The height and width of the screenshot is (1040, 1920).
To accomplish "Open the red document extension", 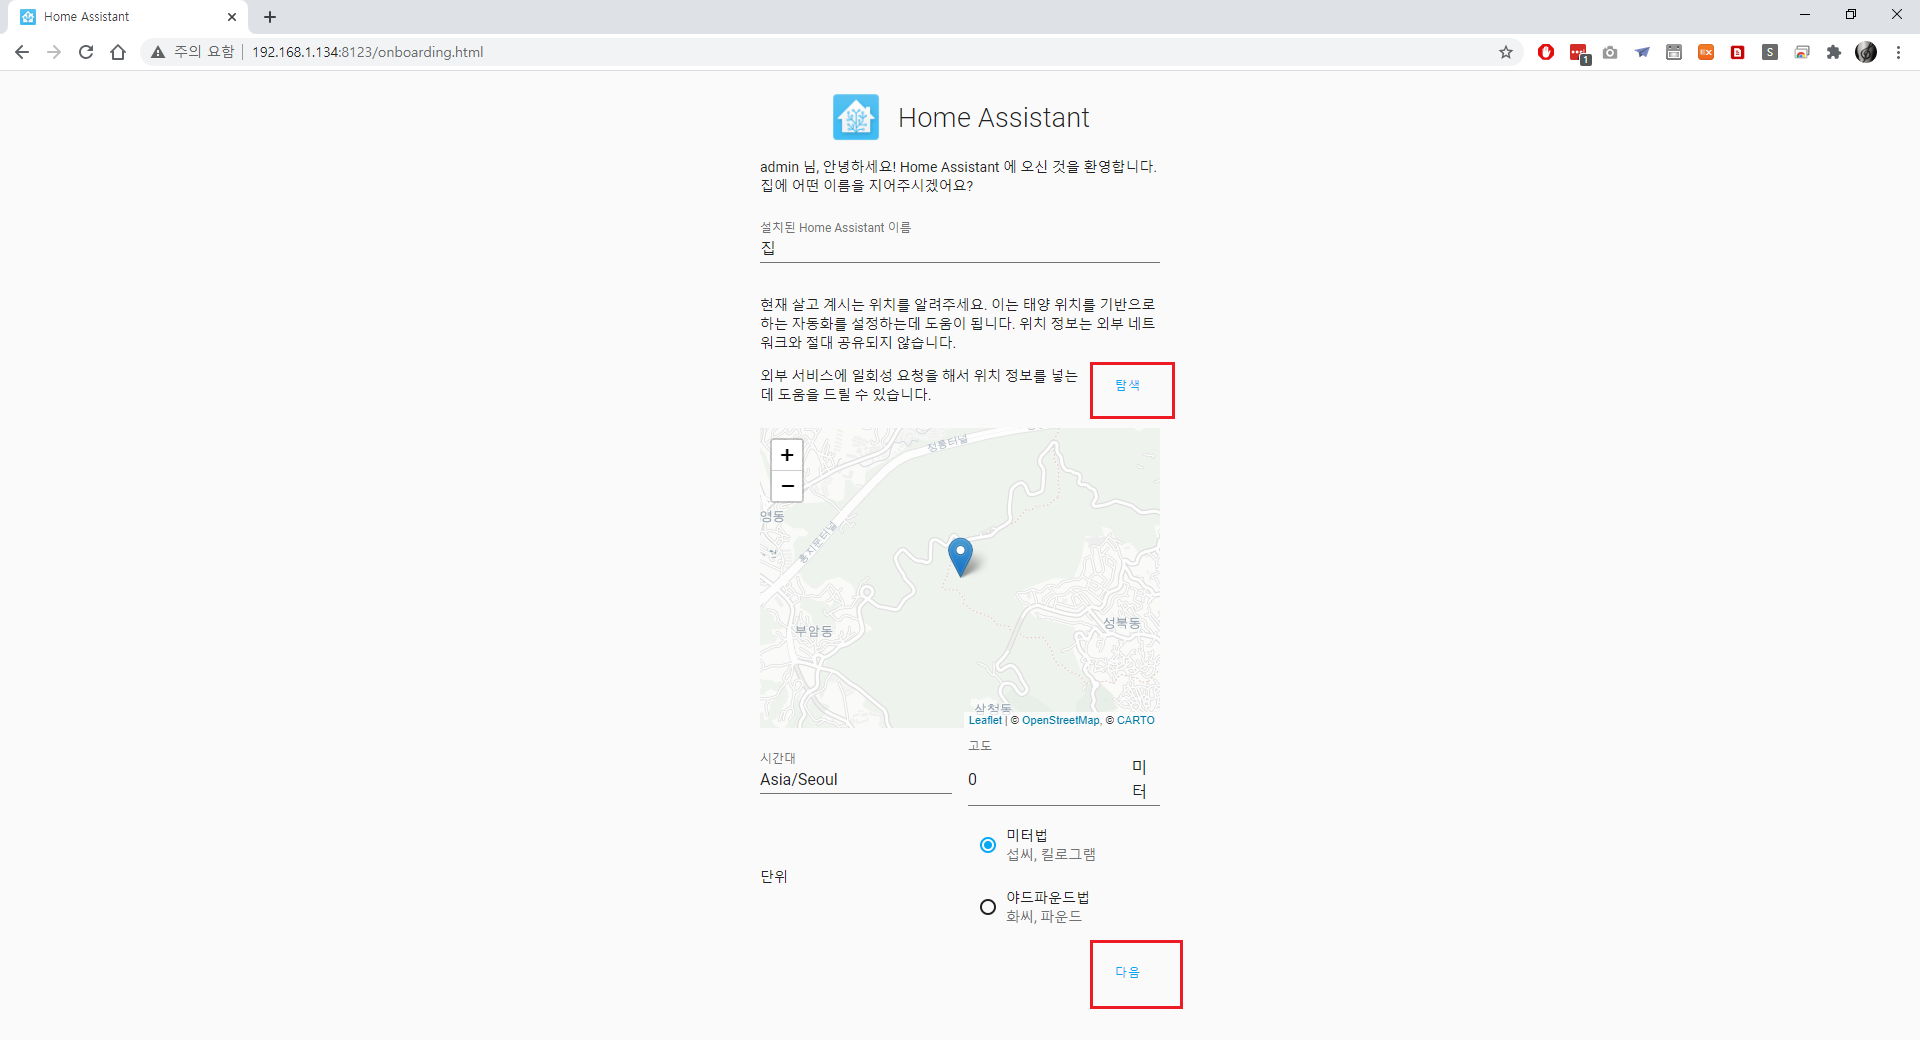I will pos(1738,52).
